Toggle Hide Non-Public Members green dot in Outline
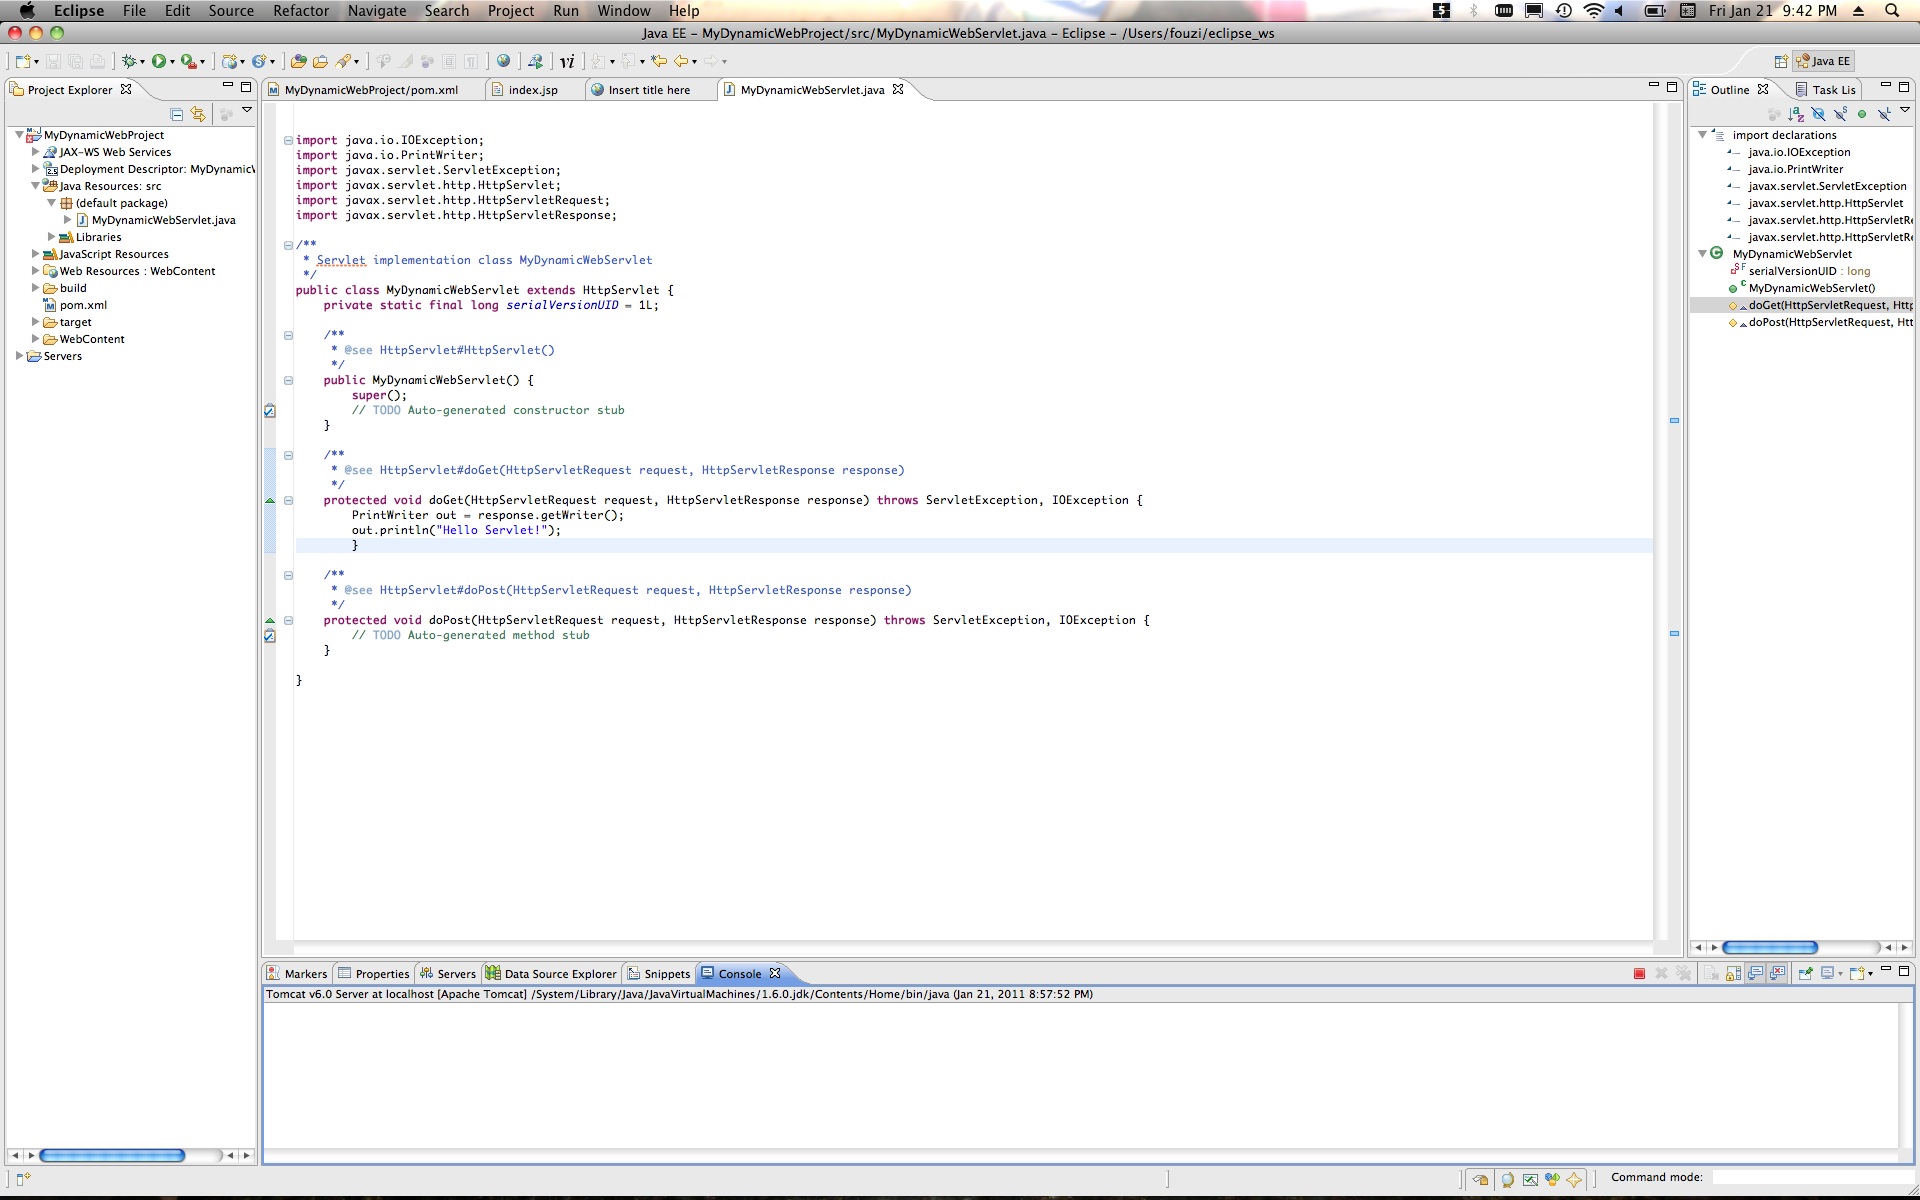 pos(1862,114)
